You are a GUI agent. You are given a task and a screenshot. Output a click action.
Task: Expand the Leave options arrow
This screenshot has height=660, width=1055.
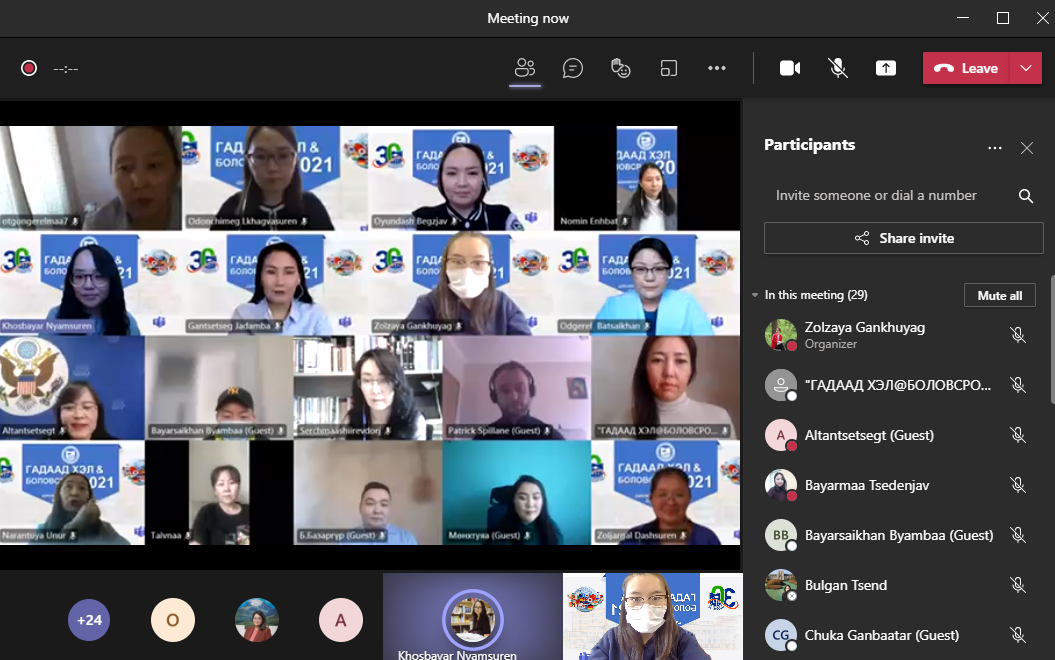point(1026,68)
